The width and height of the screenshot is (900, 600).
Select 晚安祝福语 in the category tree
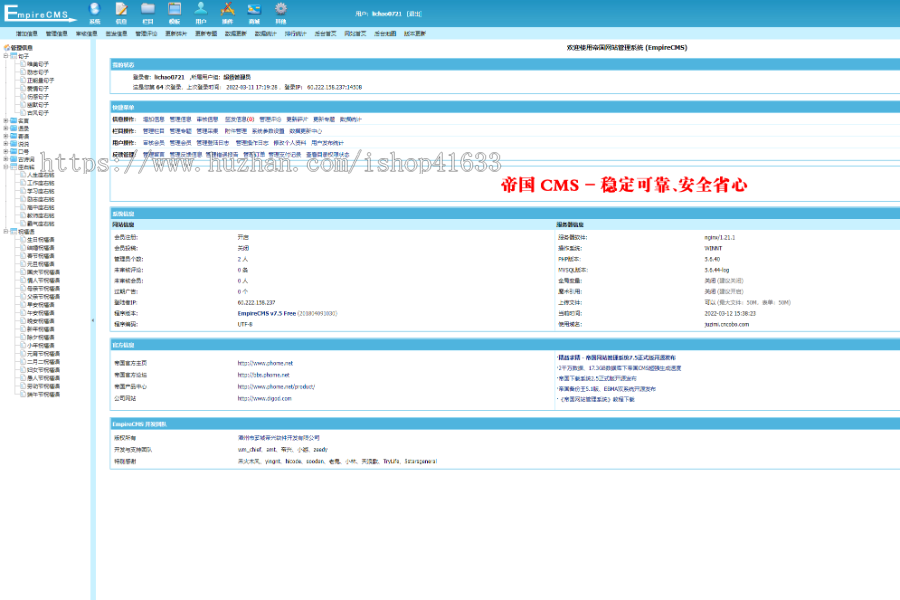click(x=41, y=321)
